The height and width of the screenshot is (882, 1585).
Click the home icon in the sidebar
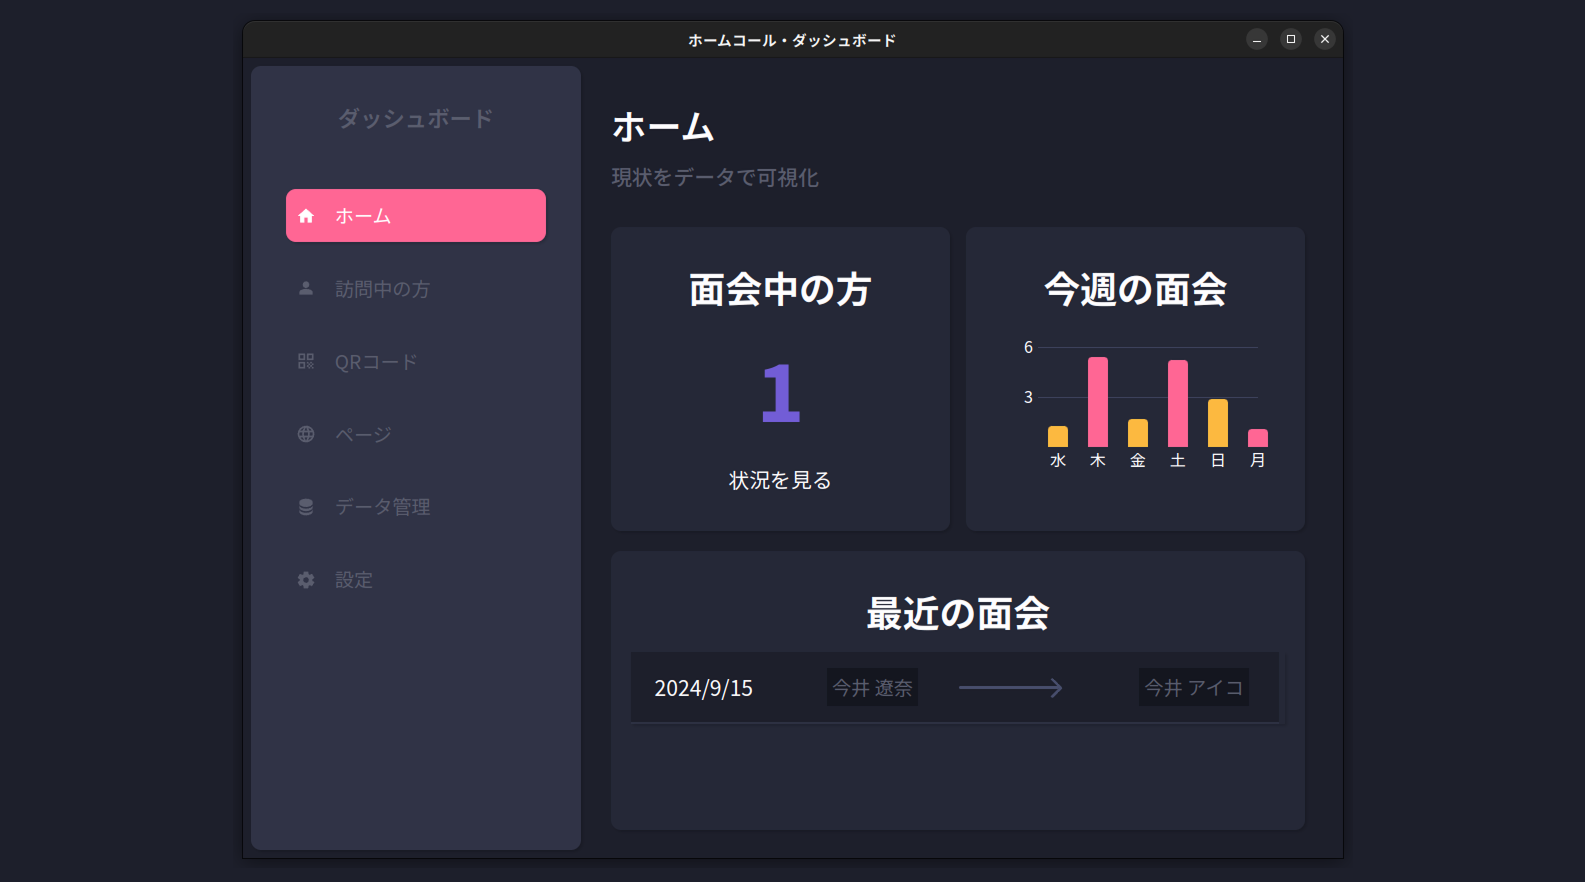306,216
